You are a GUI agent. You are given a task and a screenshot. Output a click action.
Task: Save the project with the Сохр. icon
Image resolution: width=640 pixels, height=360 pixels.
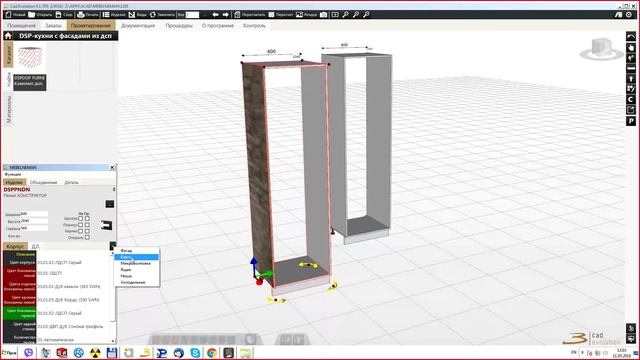click(x=58, y=15)
